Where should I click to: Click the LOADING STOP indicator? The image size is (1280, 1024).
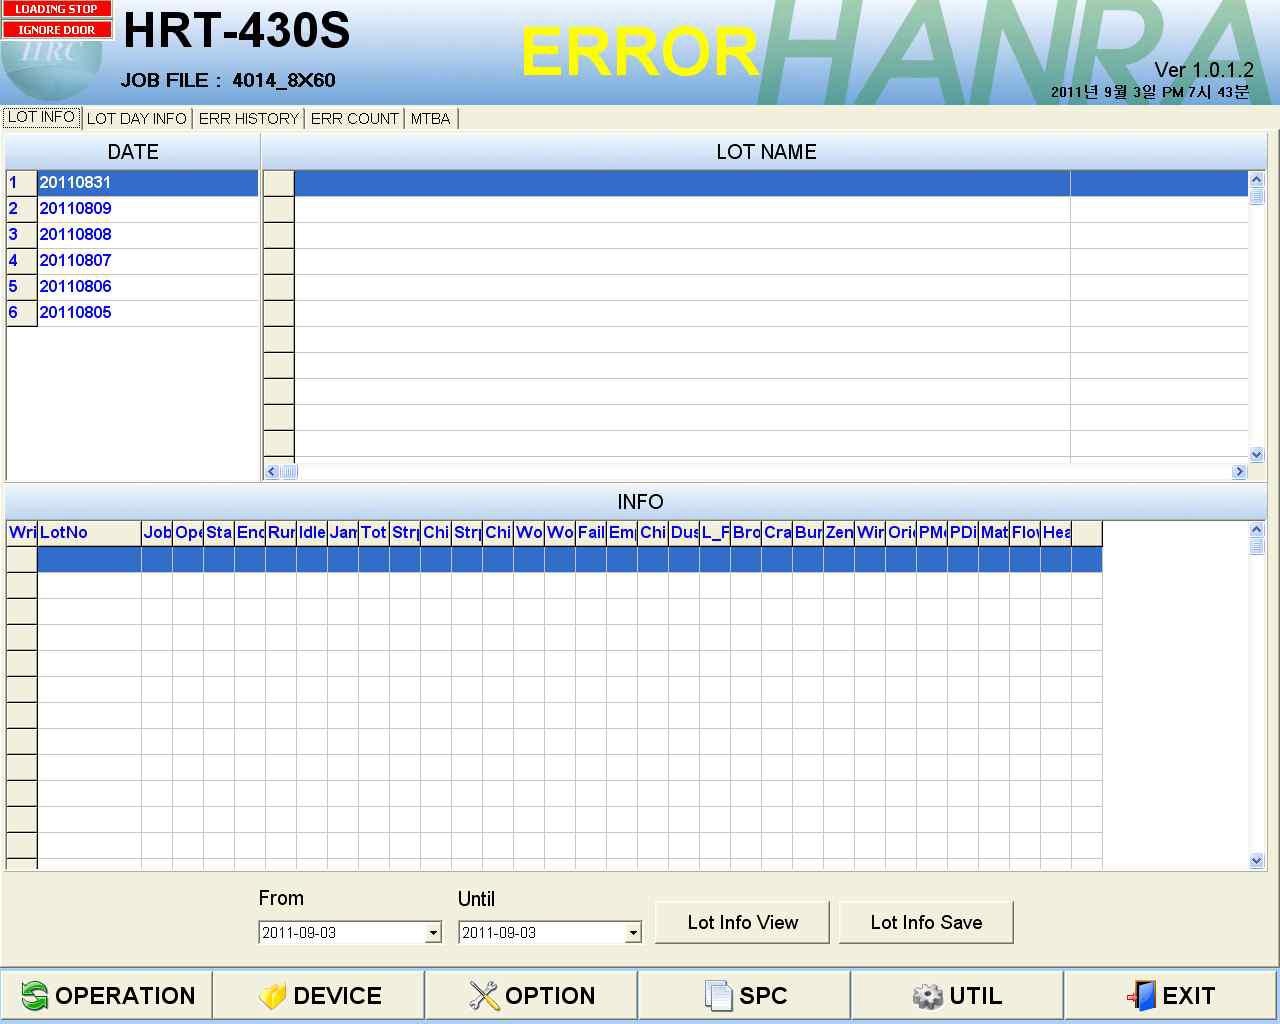57,9
